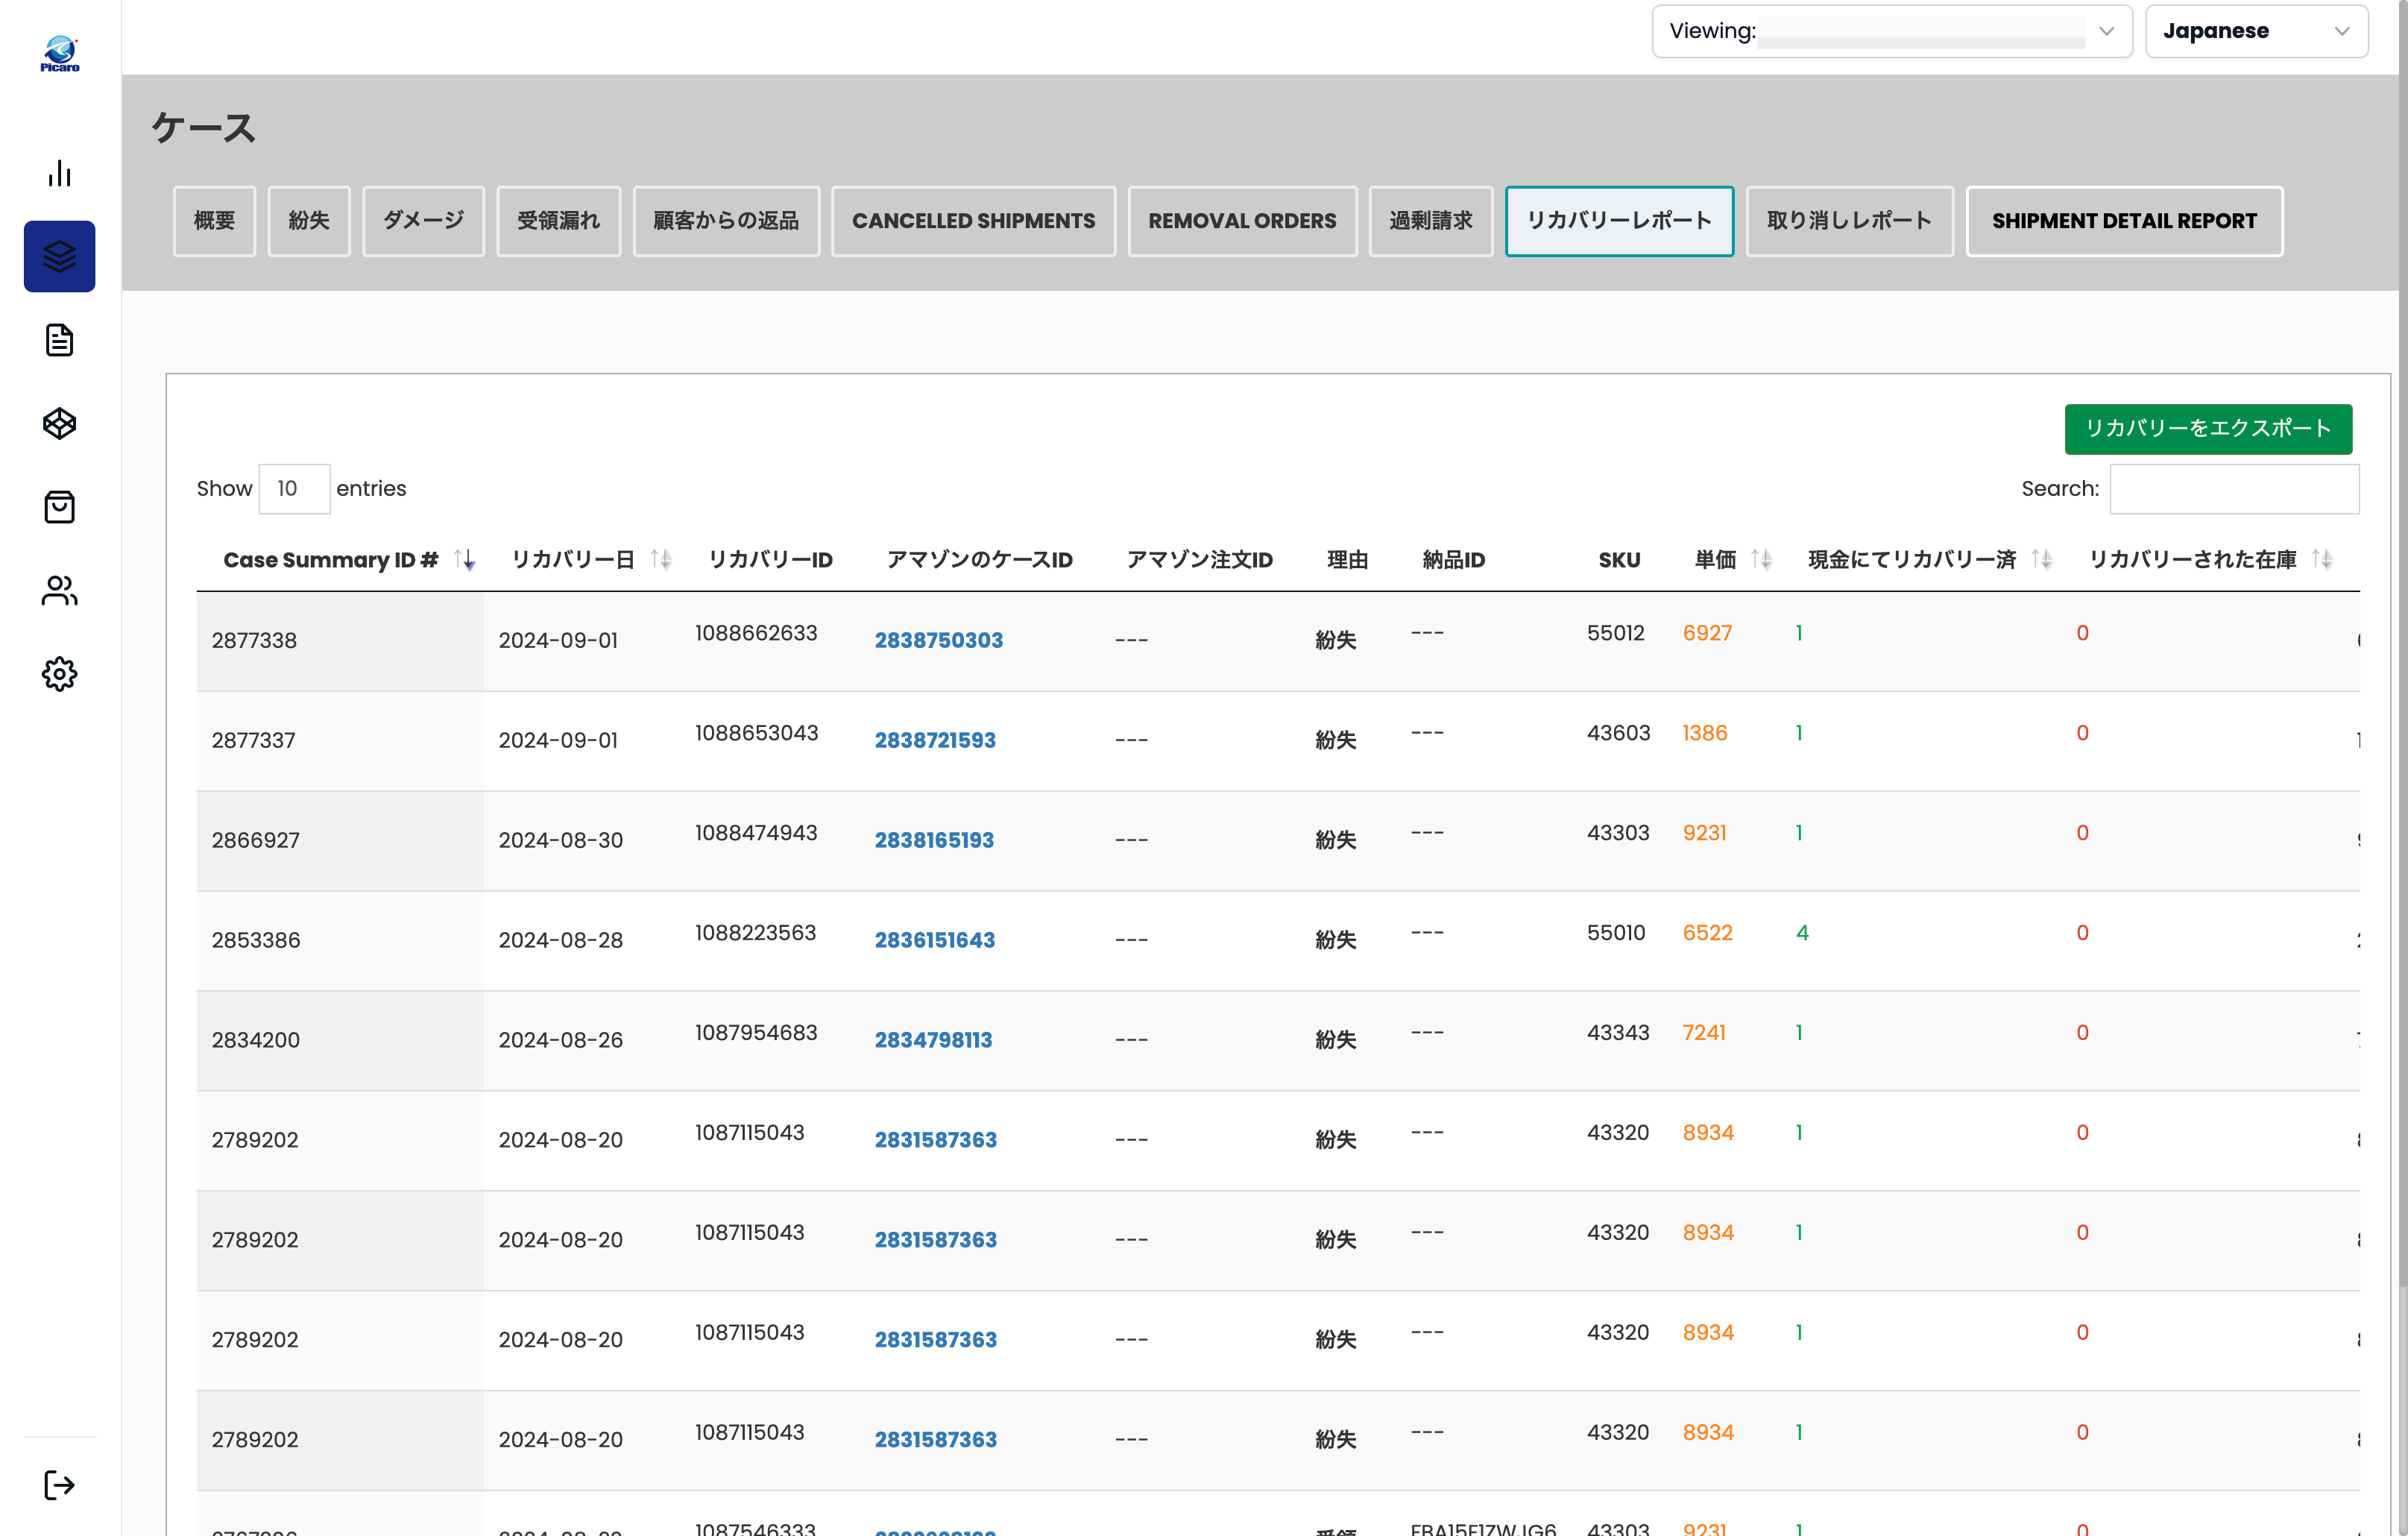Screen dimensions: 2408x1536
Task: Click the リカバリーをエクスポート button
Action: [2208, 429]
